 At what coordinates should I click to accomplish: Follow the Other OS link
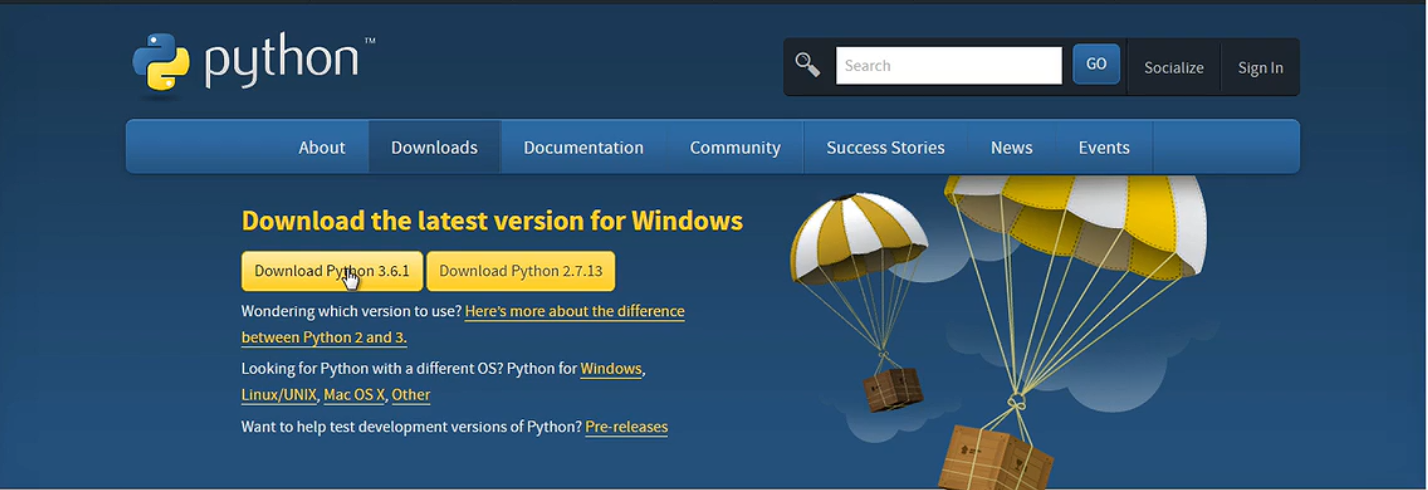[411, 395]
